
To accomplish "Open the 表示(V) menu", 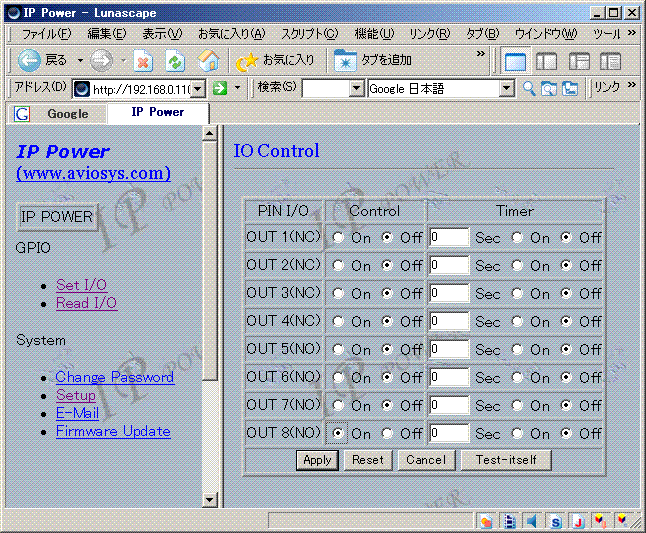I will click(162, 34).
